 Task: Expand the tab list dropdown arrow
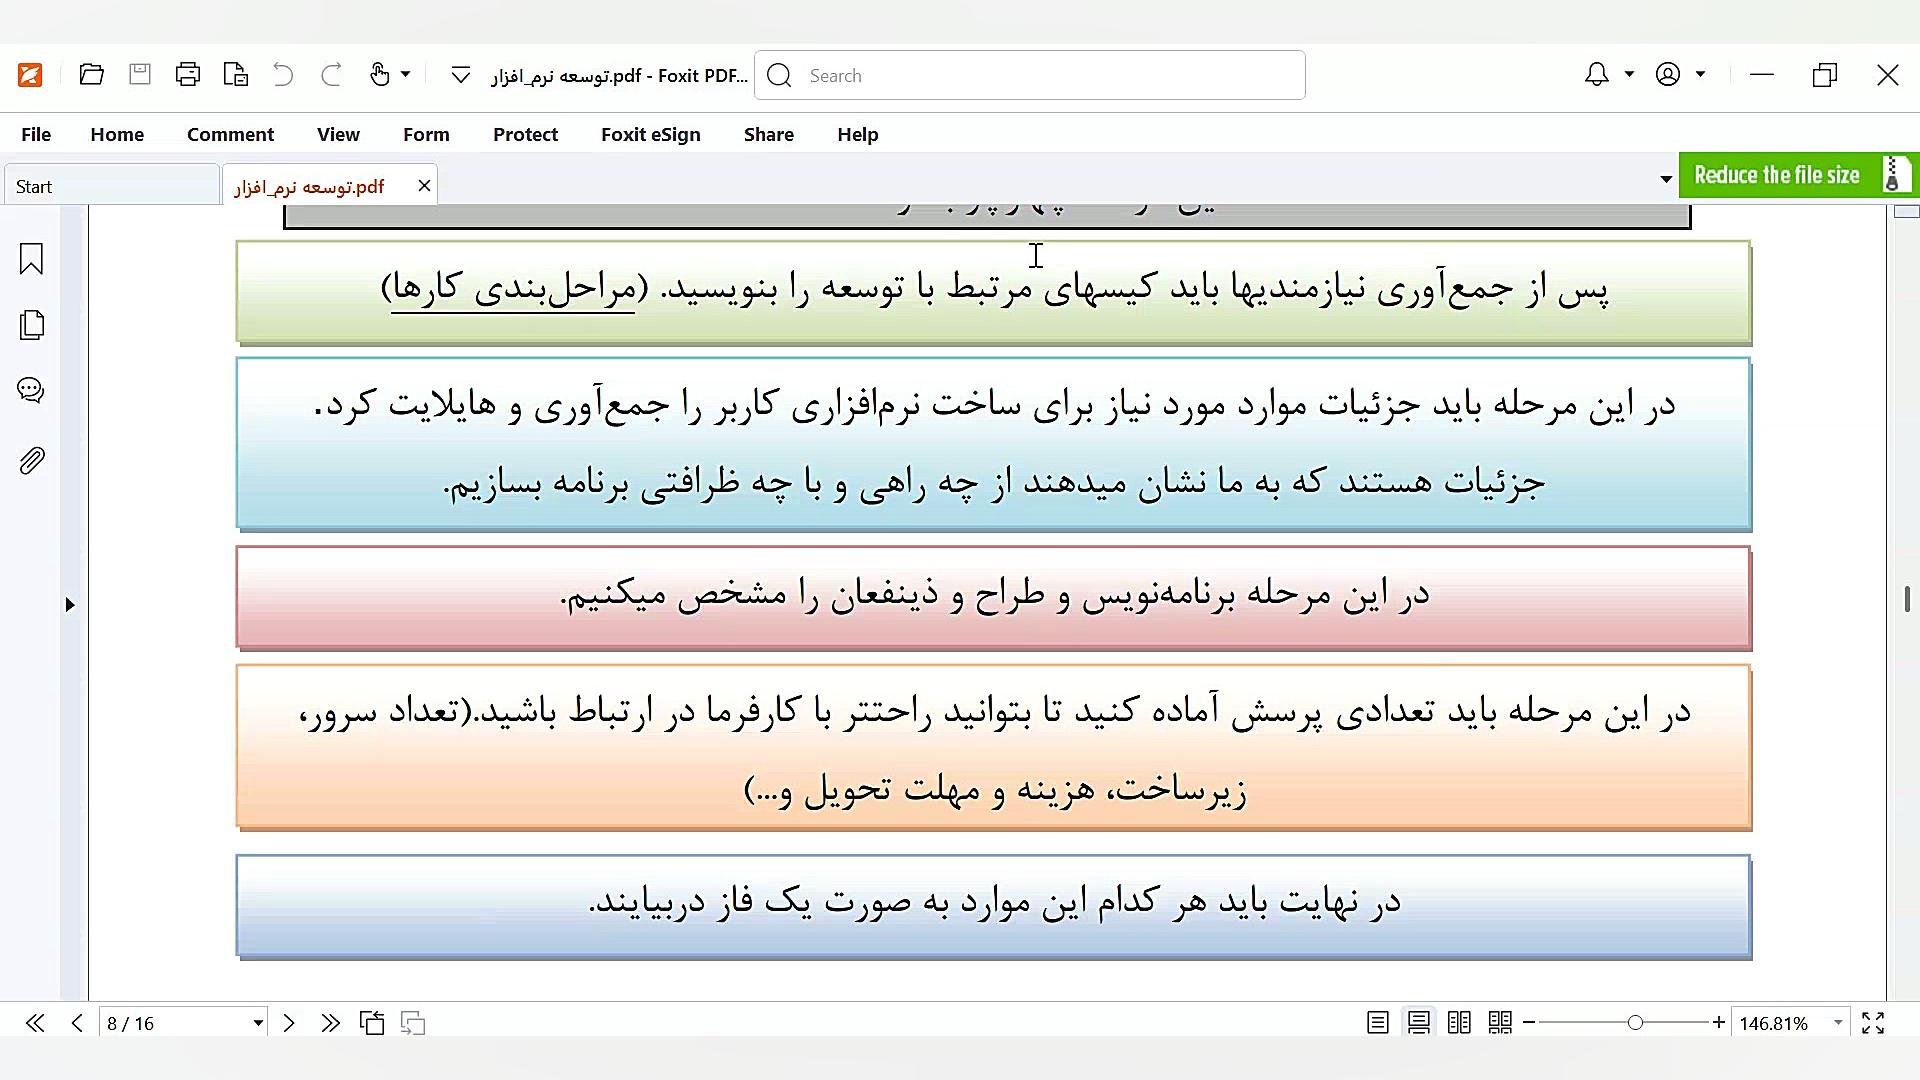pyautogui.click(x=1666, y=179)
